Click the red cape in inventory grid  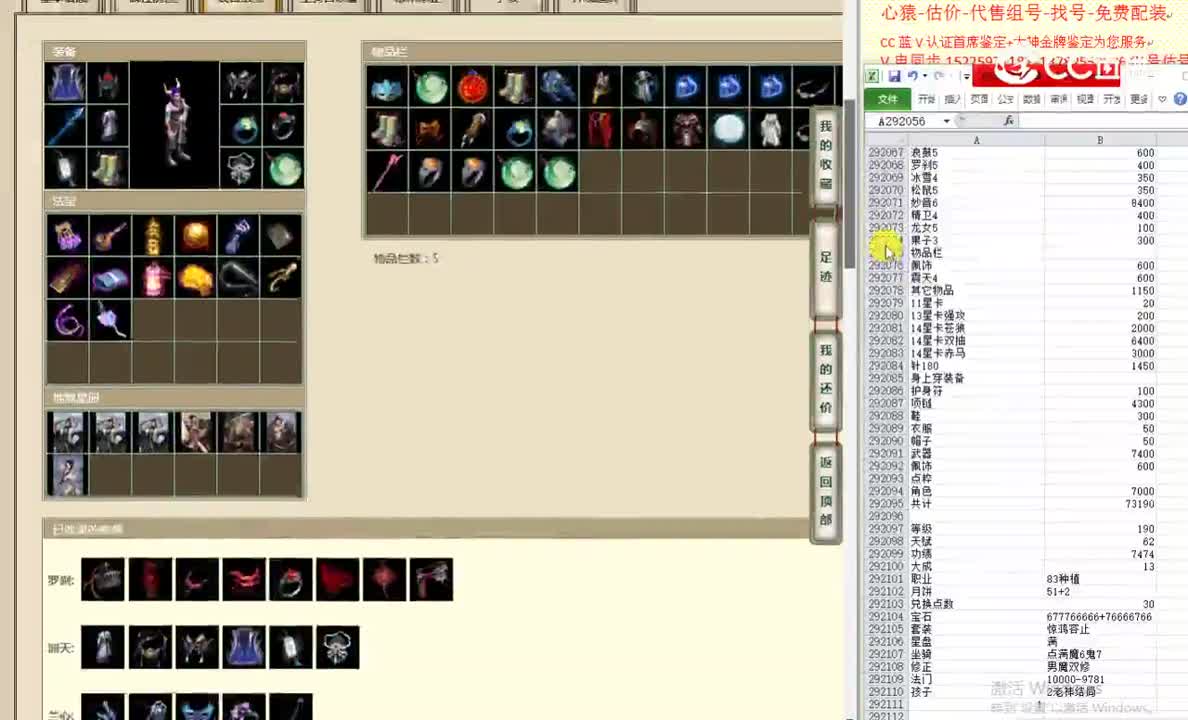point(602,130)
